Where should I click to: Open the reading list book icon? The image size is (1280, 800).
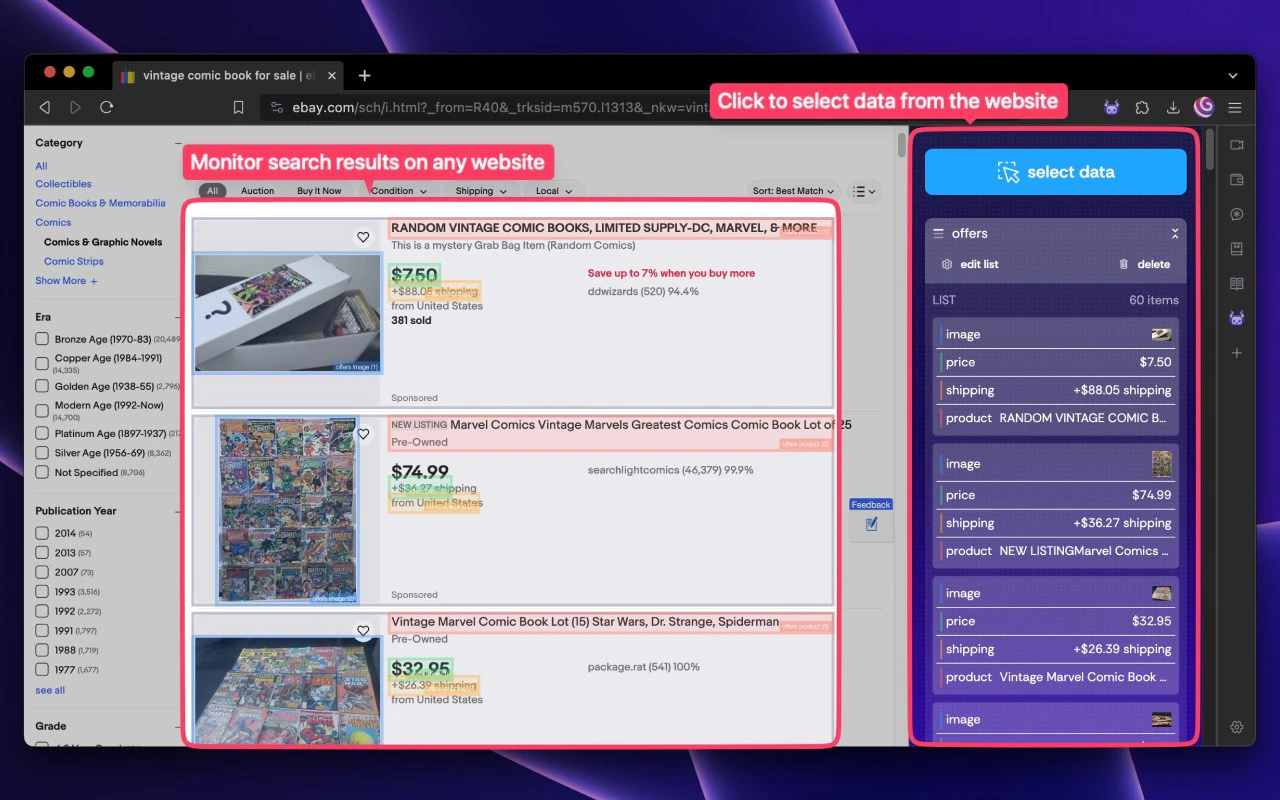1237,284
